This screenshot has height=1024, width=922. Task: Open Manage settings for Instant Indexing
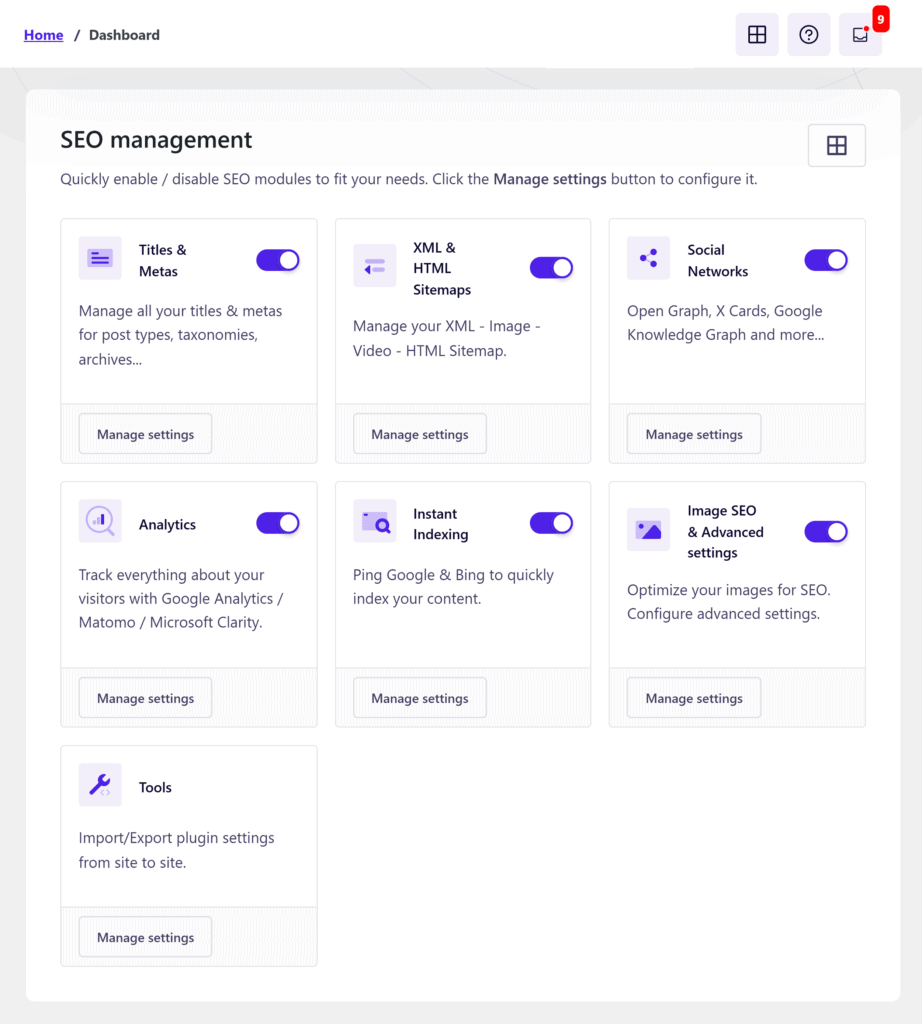pyautogui.click(x=419, y=697)
